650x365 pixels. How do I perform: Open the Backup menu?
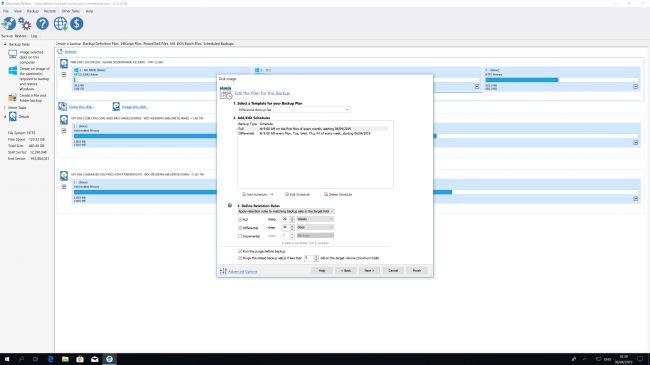(x=33, y=11)
